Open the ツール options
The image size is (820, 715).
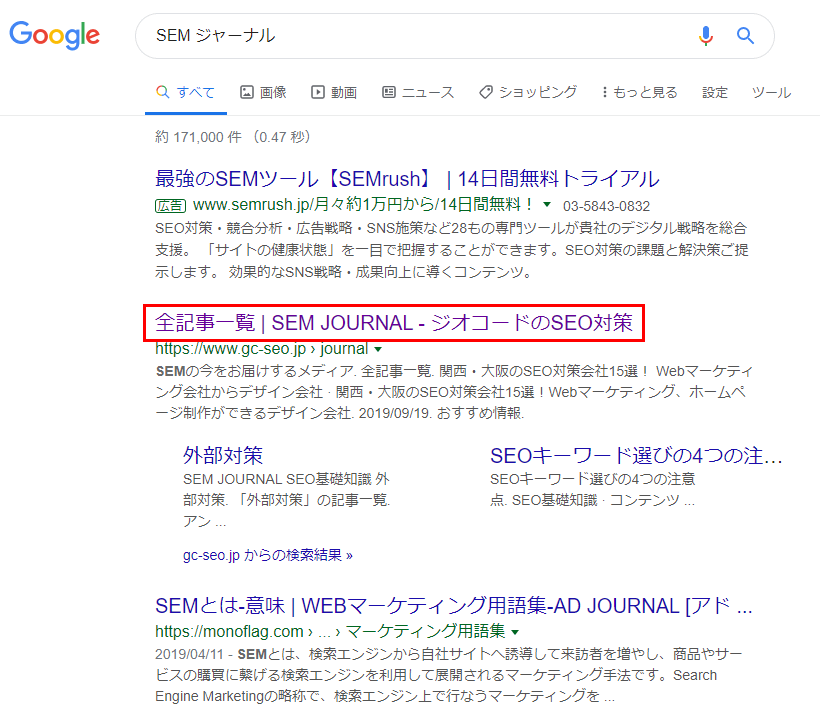(x=771, y=93)
